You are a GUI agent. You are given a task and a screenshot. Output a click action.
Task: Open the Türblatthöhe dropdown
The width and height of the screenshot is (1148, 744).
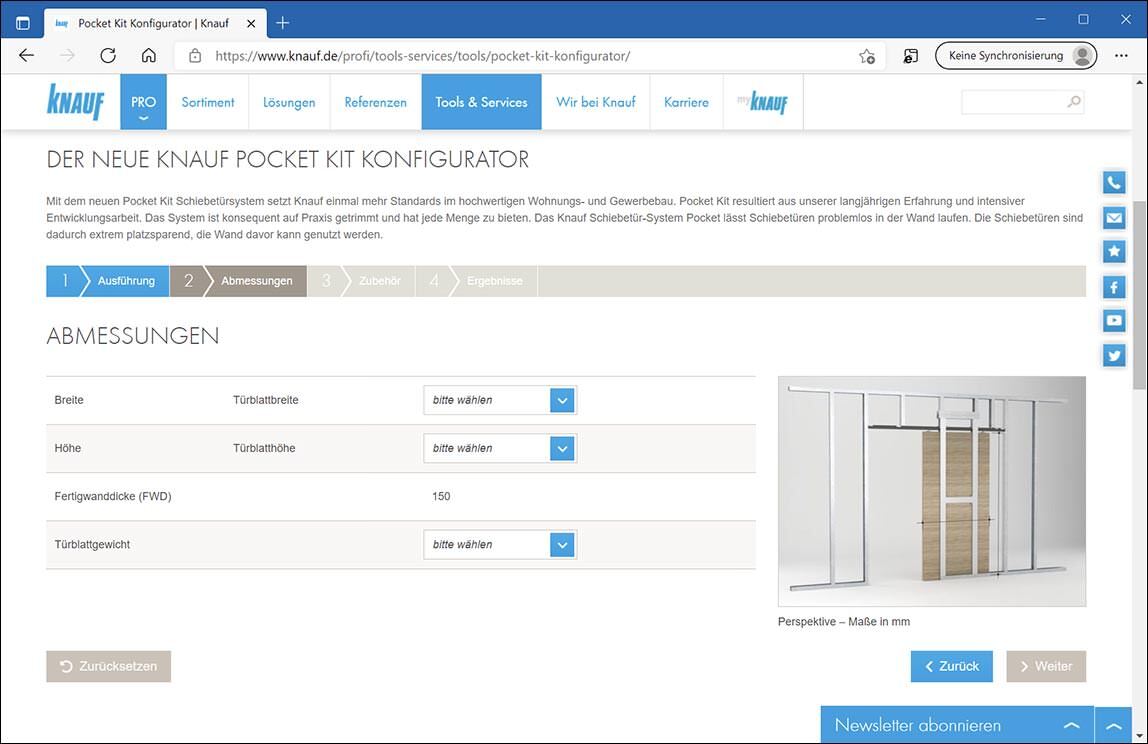point(500,448)
